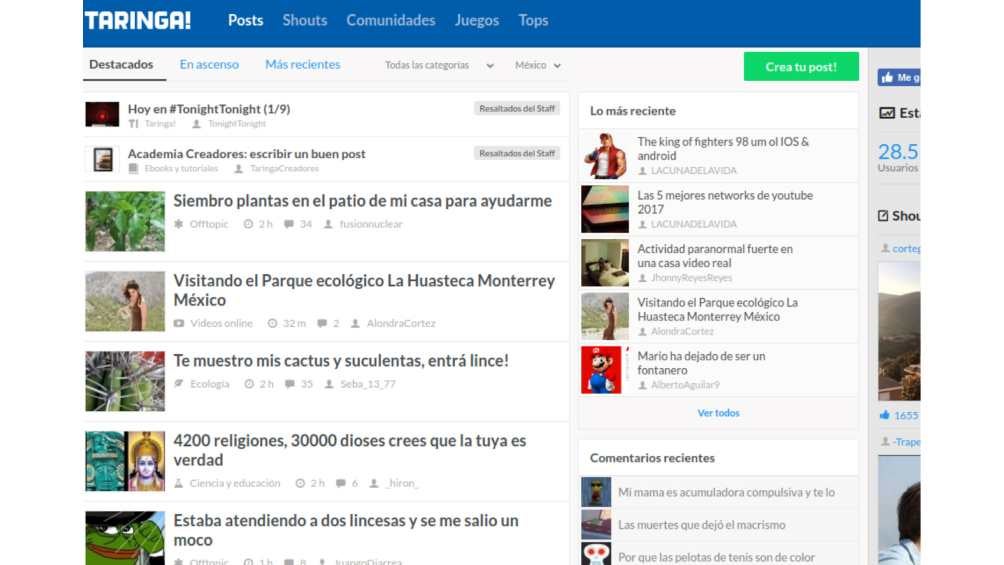The height and width of the screenshot is (565, 1004).
Task: Click user icon beside fusionnuclear
Action: pyautogui.click(x=328, y=224)
